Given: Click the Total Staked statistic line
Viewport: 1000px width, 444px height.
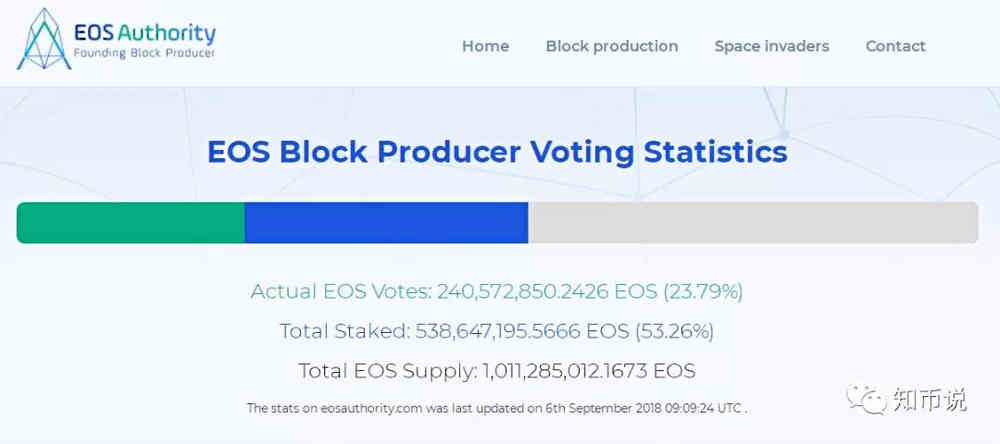Looking at the screenshot, I should coord(497,331).
